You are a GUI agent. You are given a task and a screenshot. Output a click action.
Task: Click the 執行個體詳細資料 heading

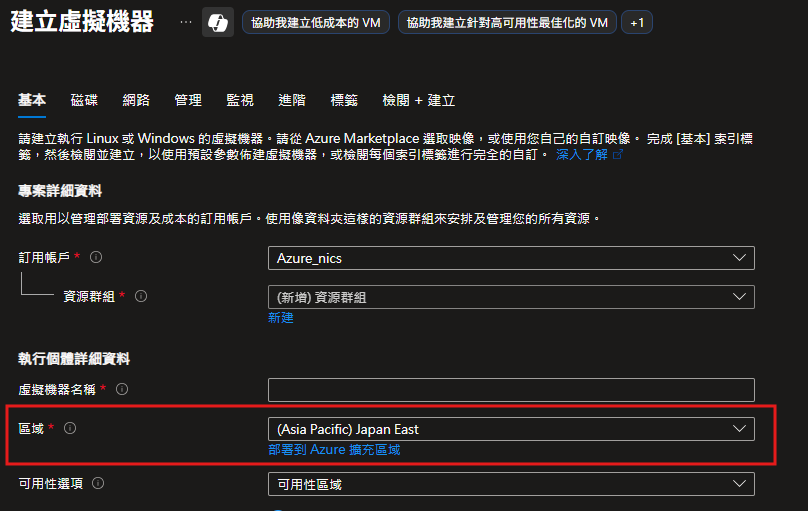(x=74, y=359)
